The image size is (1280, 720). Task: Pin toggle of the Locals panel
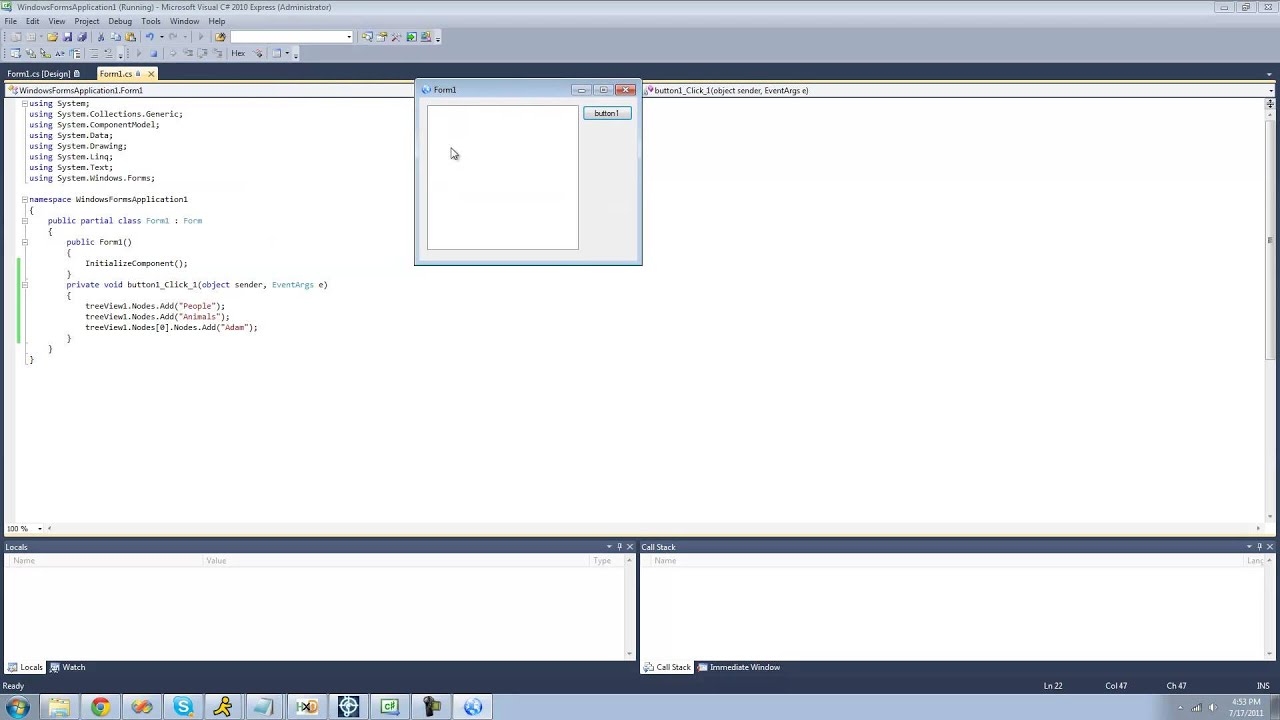point(619,547)
